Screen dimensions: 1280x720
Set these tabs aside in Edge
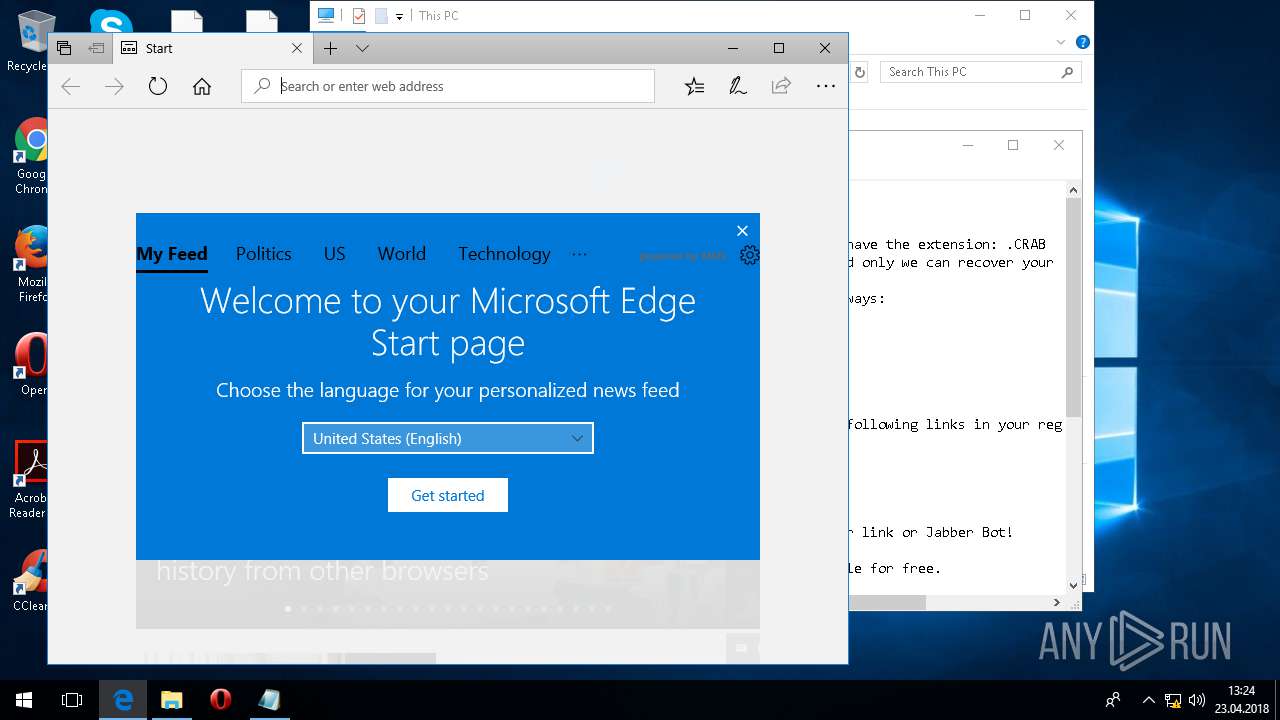coord(96,48)
